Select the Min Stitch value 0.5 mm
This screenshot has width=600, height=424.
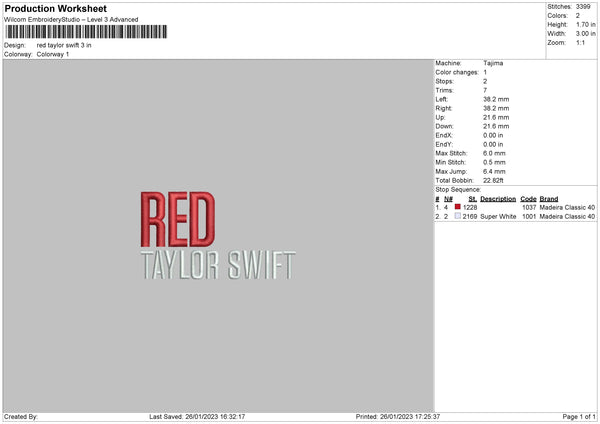click(x=494, y=162)
